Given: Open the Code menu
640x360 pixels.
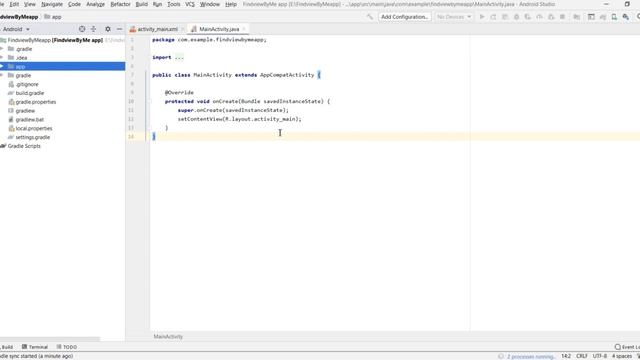Looking at the screenshot, I should tap(74, 4).
